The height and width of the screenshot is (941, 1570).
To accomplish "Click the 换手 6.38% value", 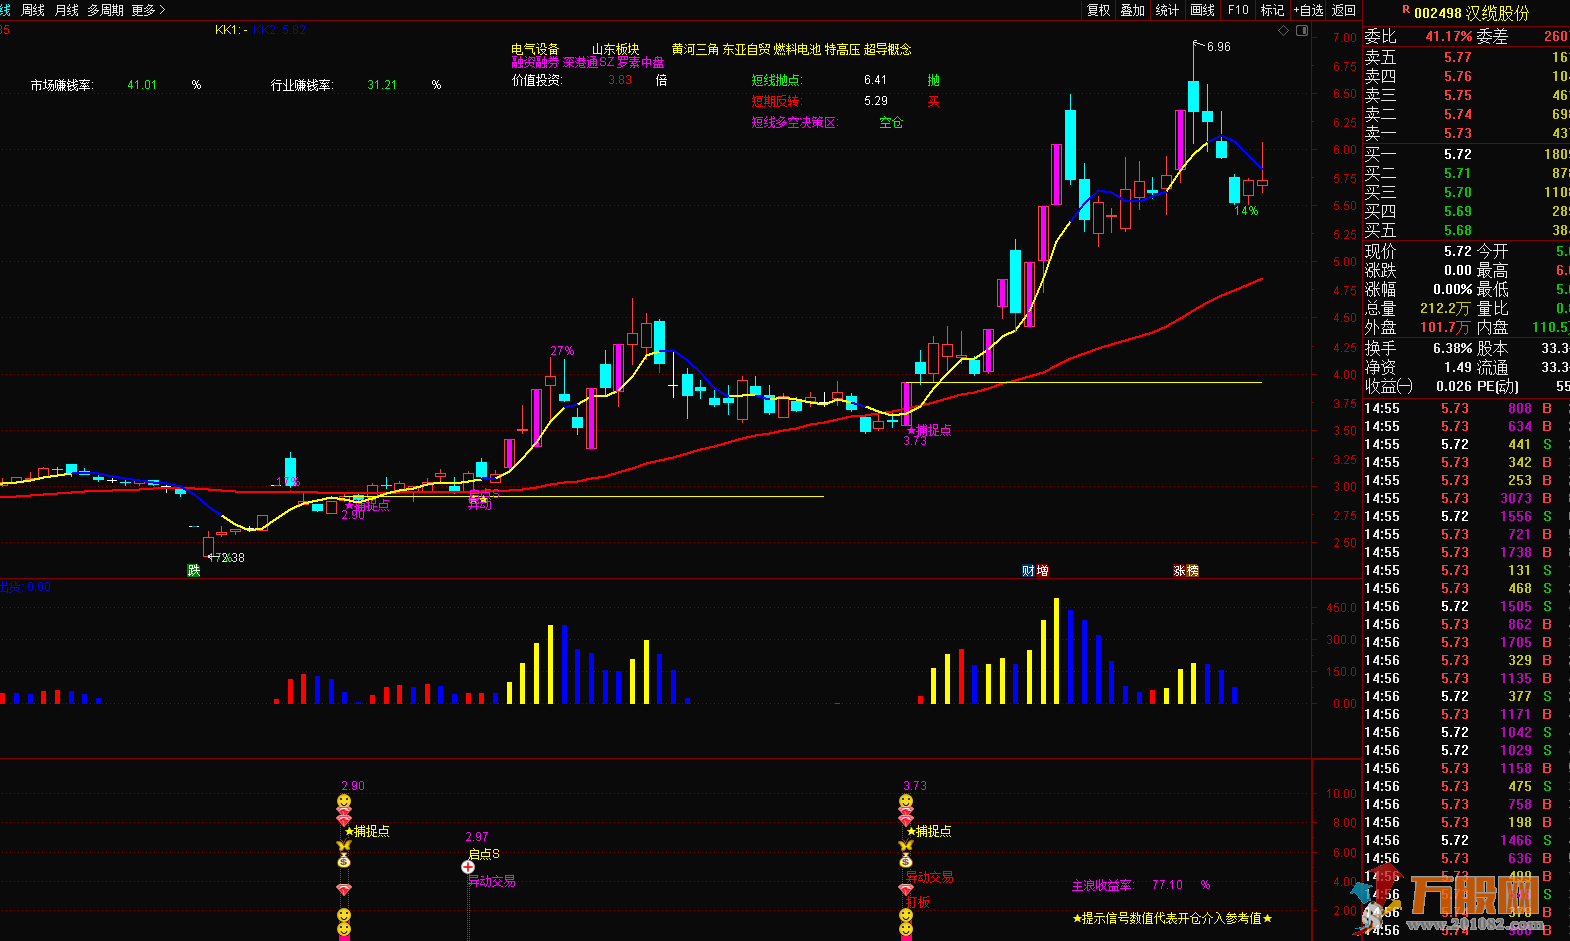I will (x=1452, y=348).
